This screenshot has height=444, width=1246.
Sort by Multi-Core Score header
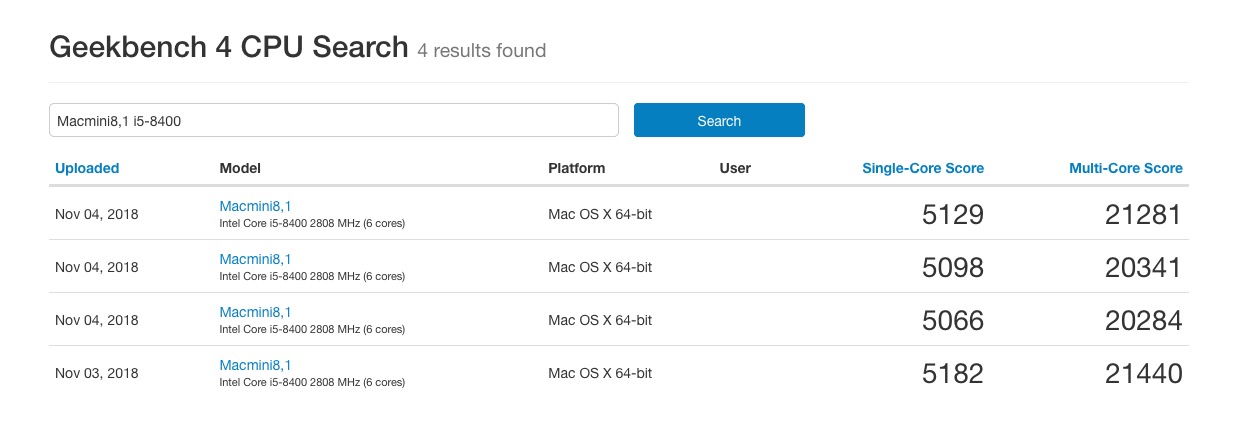1125,168
